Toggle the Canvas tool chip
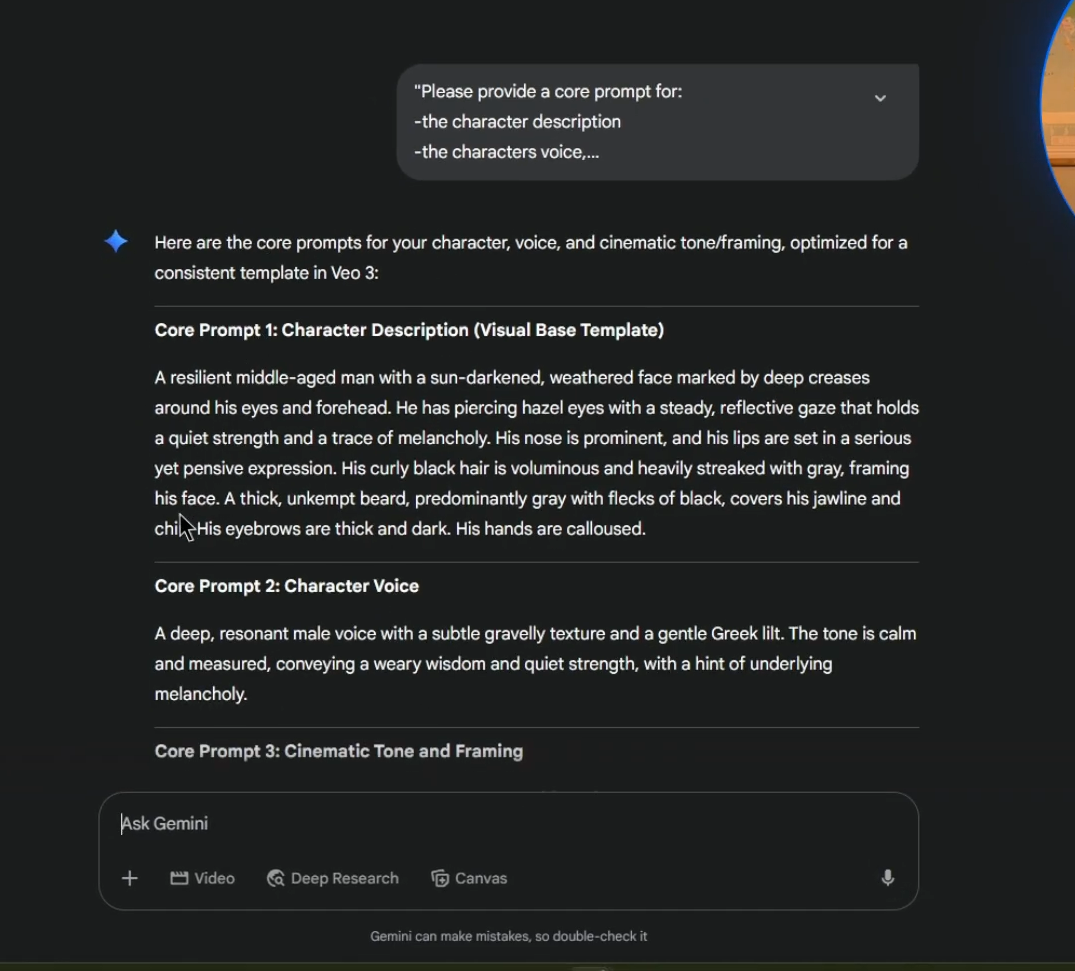The image size is (1075, 971). 469,878
